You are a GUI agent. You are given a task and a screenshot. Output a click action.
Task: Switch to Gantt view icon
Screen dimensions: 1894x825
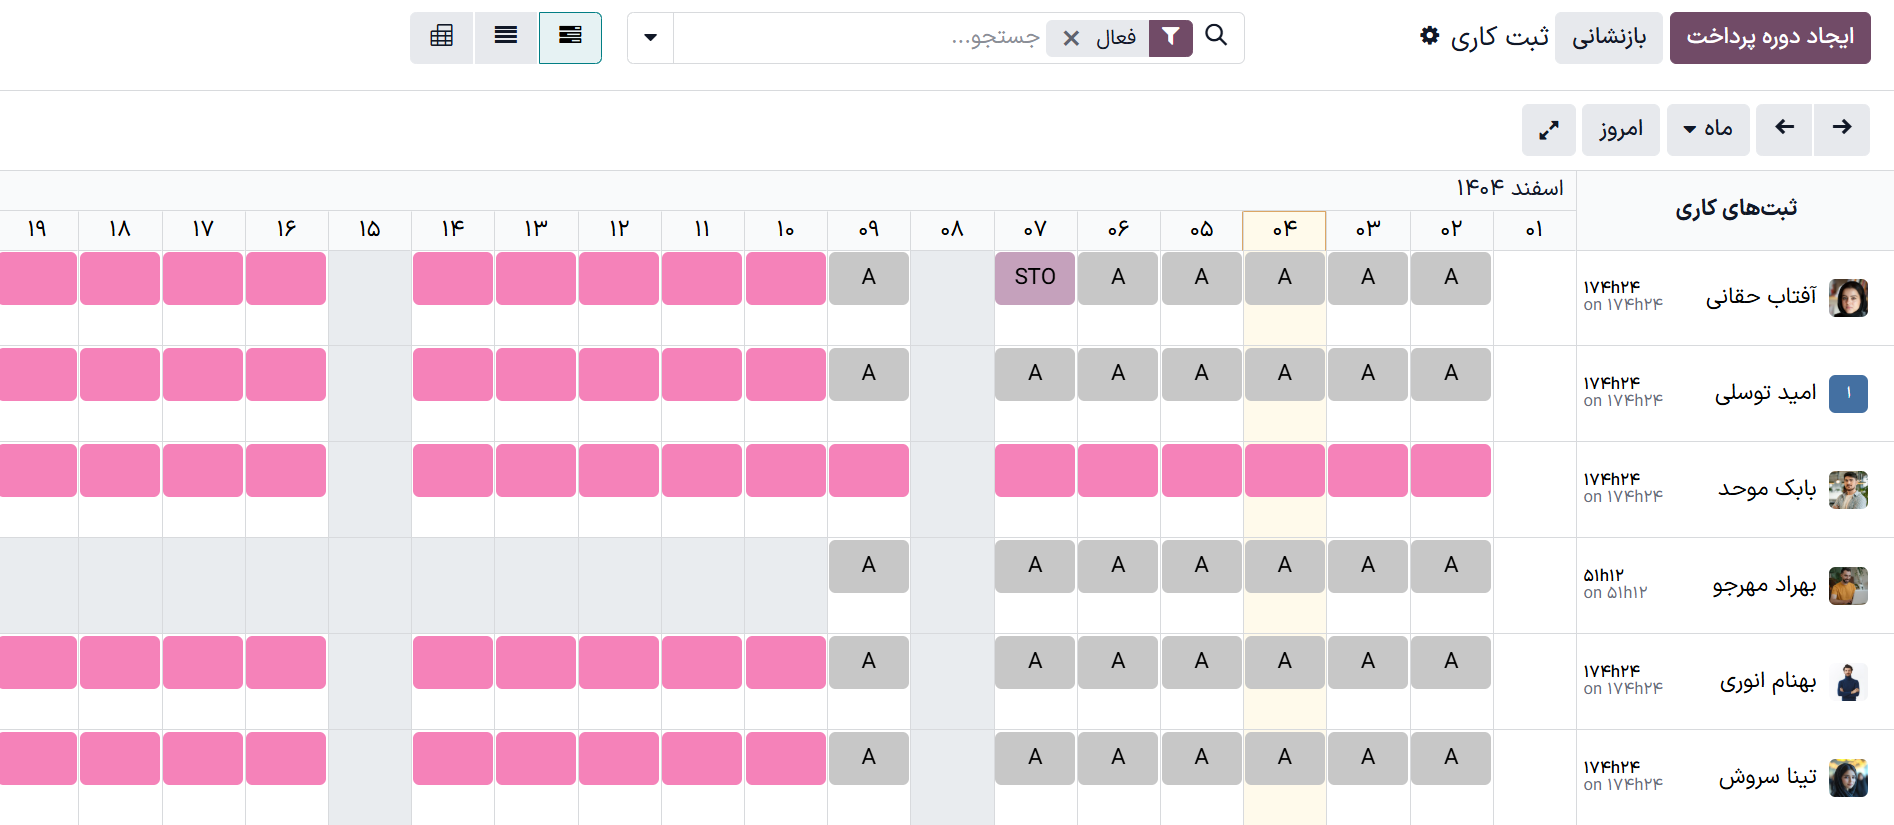(x=570, y=37)
